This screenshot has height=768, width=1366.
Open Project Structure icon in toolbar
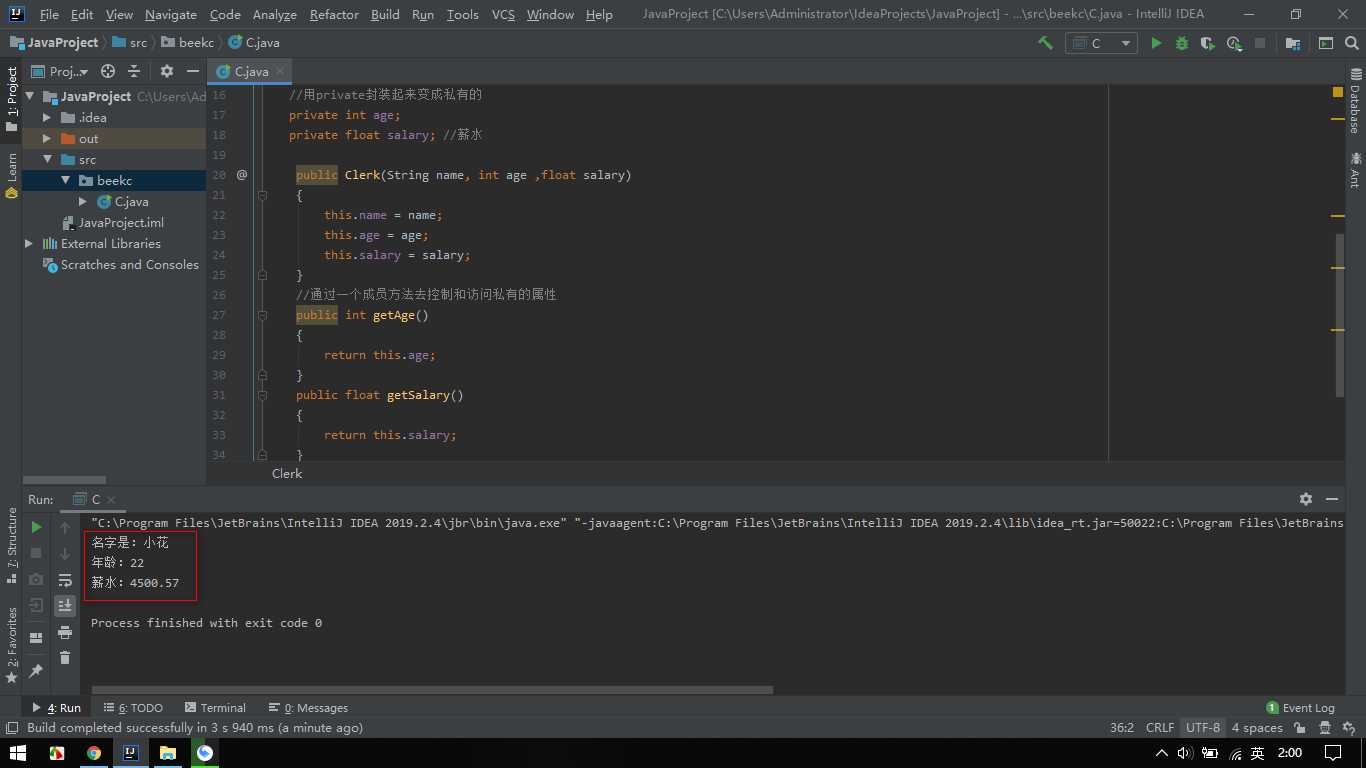[1293, 43]
